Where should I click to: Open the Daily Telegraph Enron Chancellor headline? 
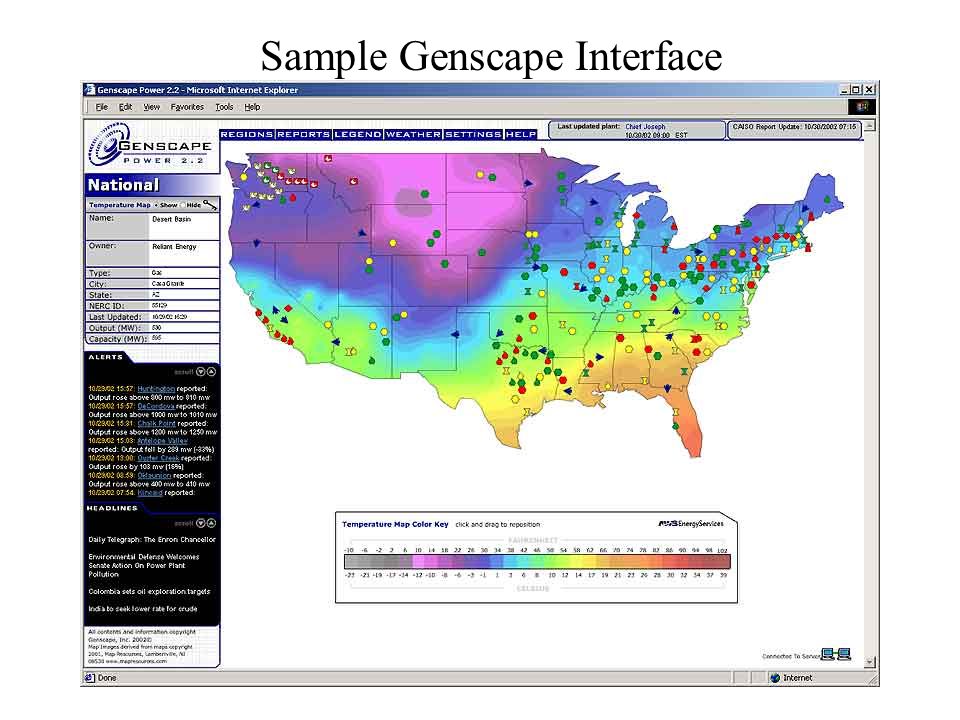coord(152,539)
